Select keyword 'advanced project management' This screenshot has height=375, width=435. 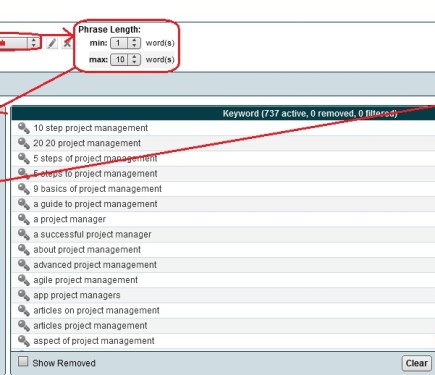point(95,265)
